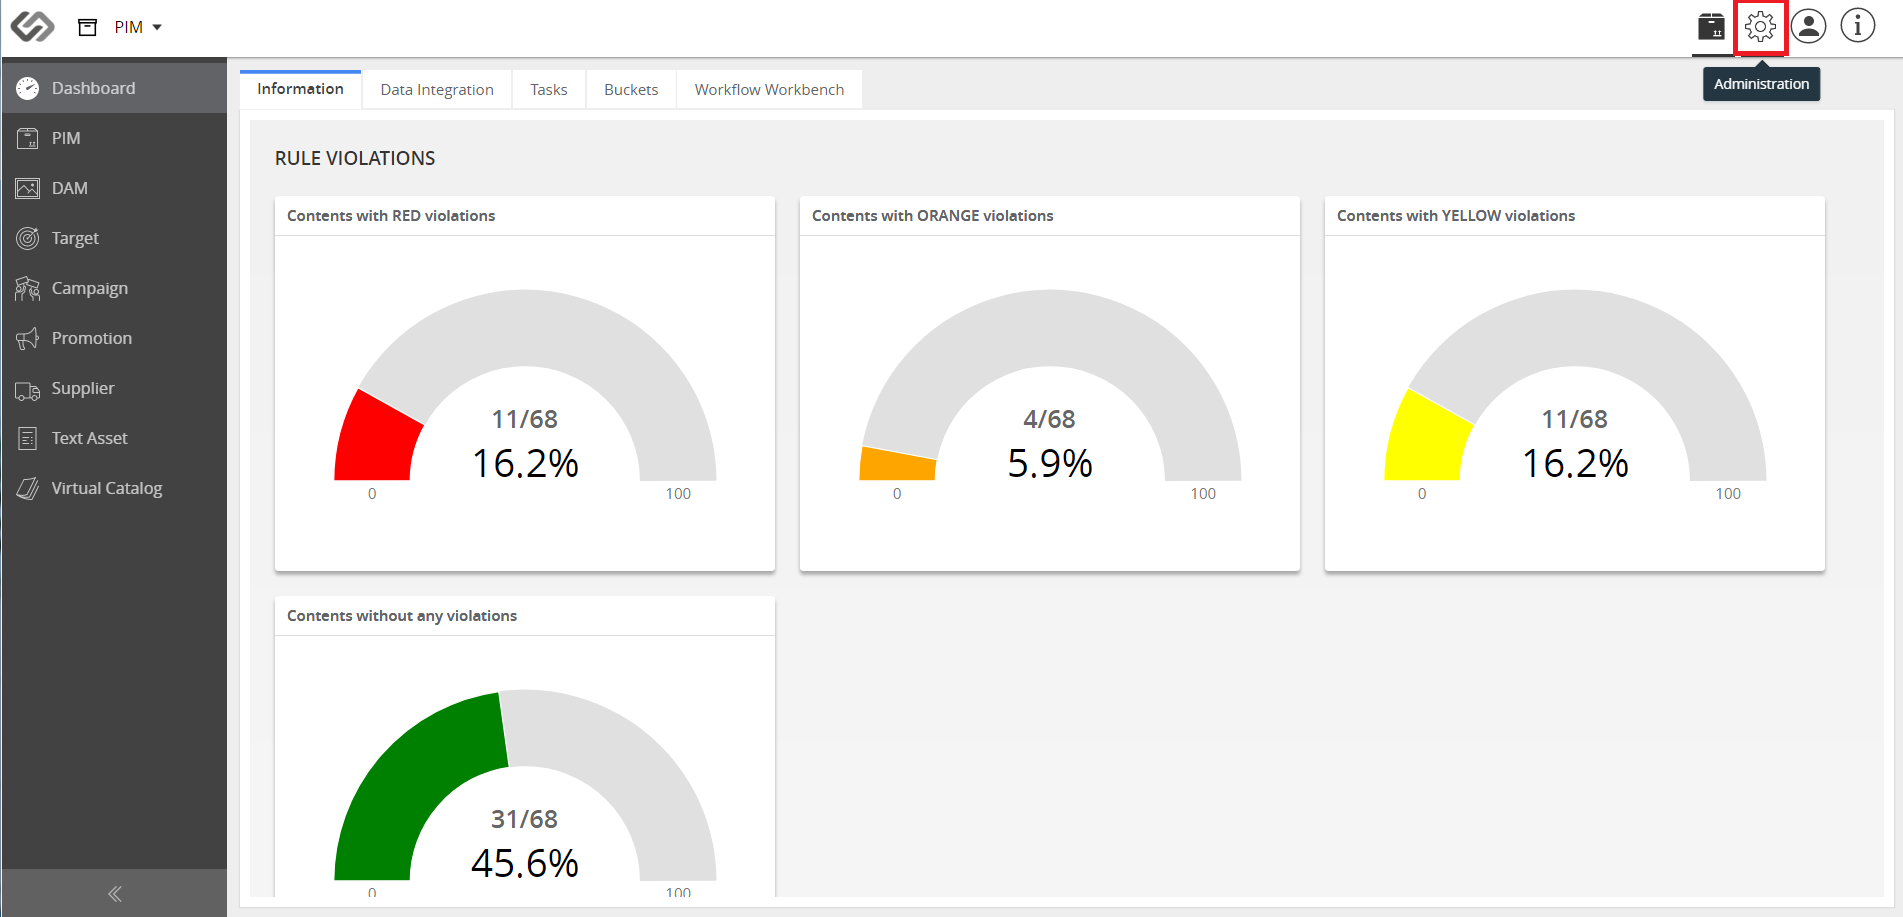Open the info icon in header
The width and height of the screenshot is (1903, 917).
pyautogui.click(x=1858, y=26)
